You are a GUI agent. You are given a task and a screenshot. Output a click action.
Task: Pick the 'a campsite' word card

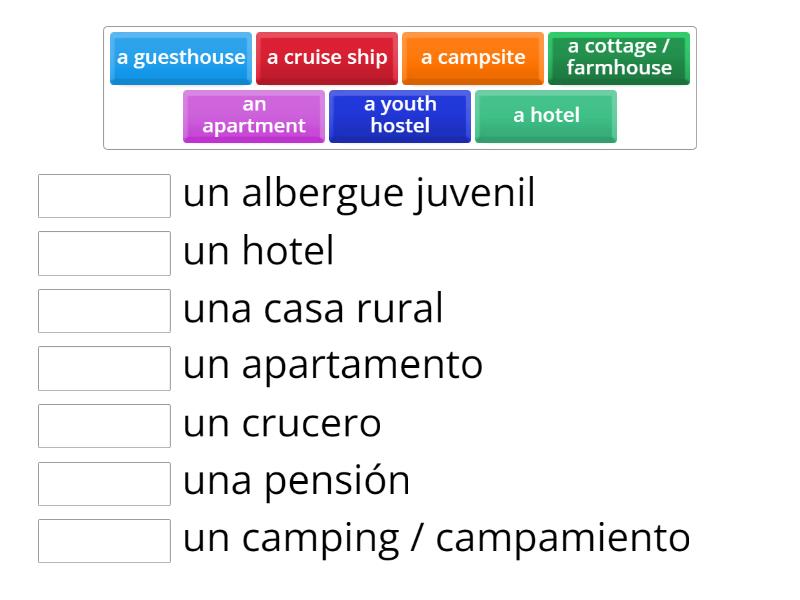[472, 58]
